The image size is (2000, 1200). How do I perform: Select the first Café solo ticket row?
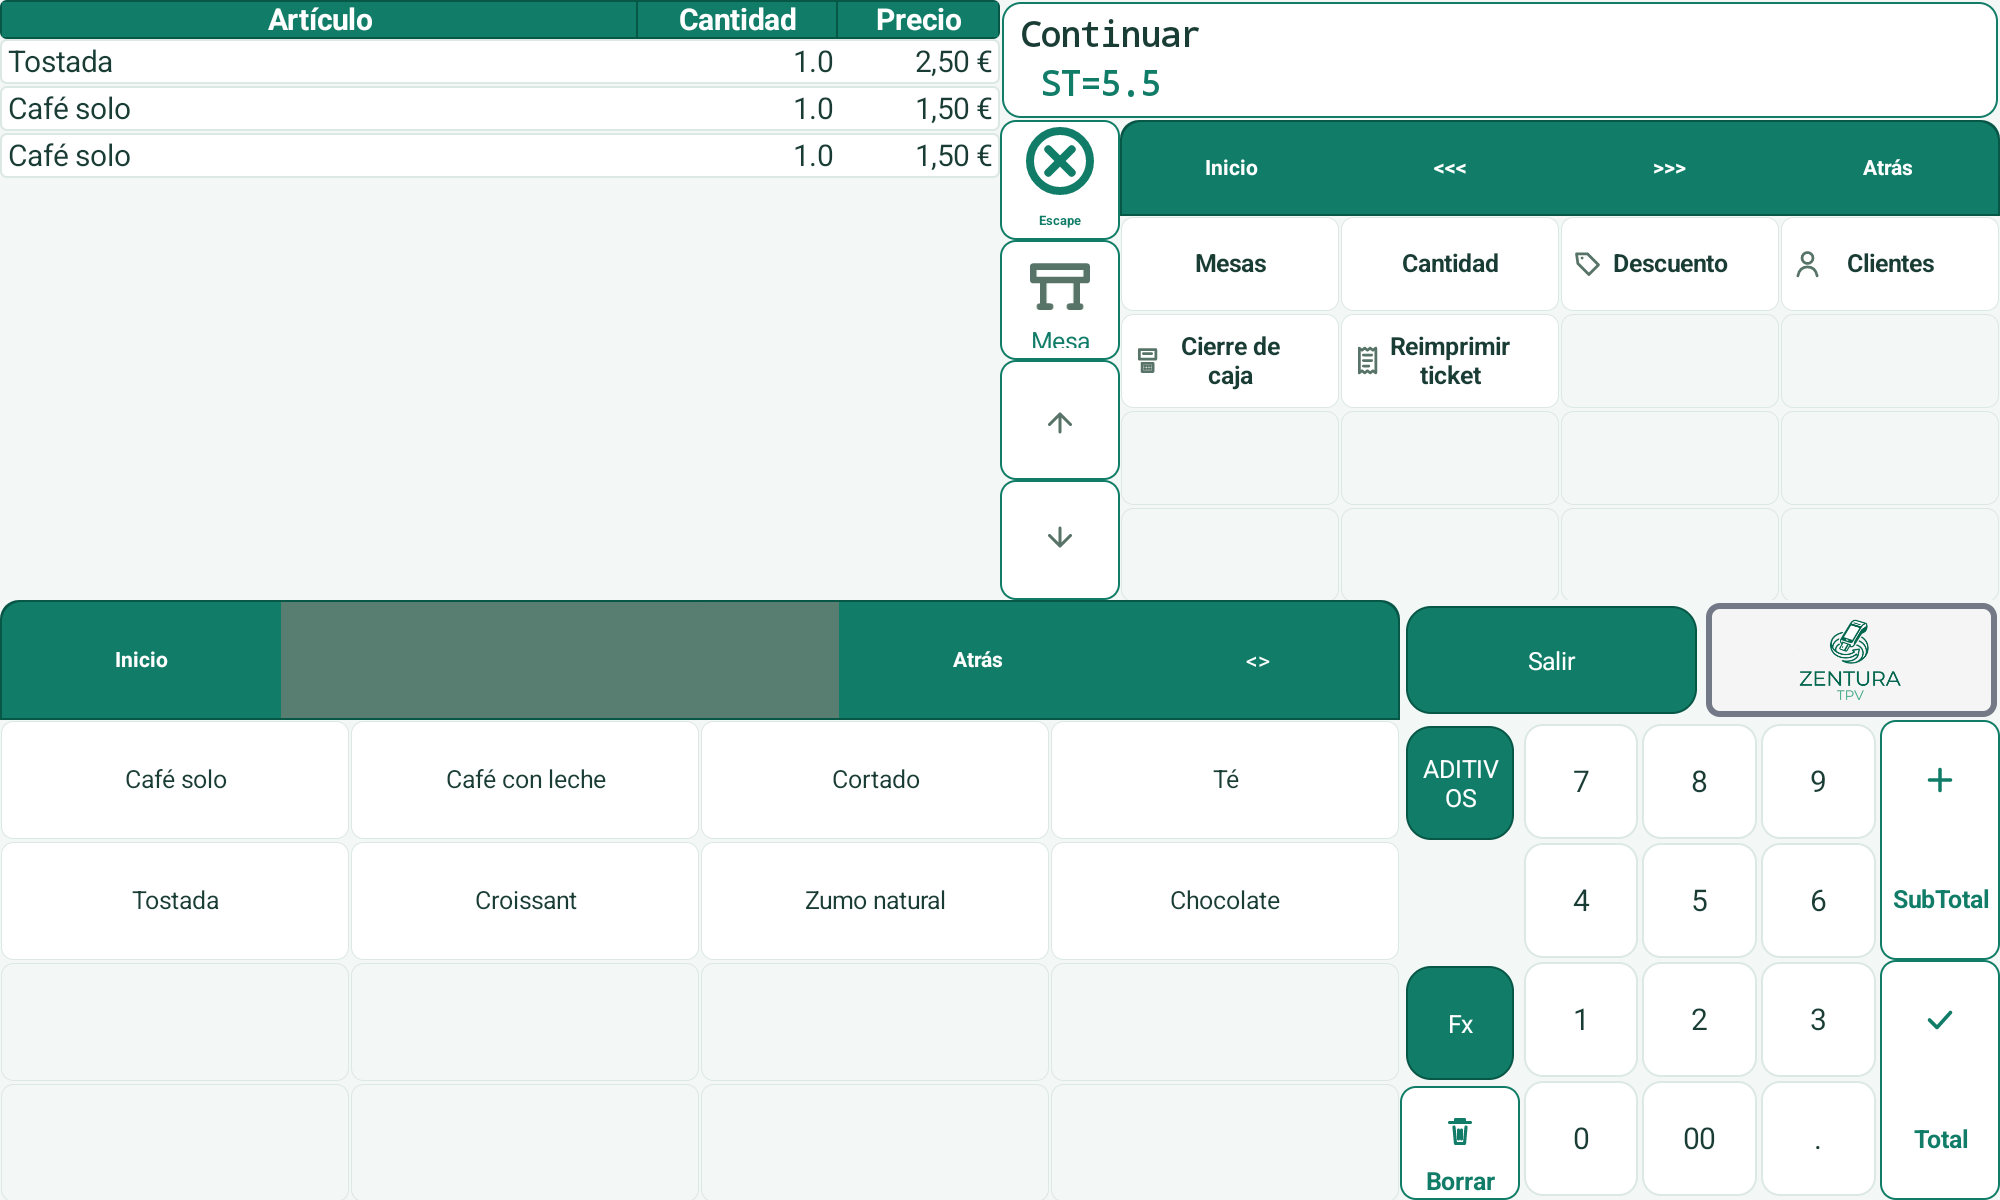coord(500,109)
